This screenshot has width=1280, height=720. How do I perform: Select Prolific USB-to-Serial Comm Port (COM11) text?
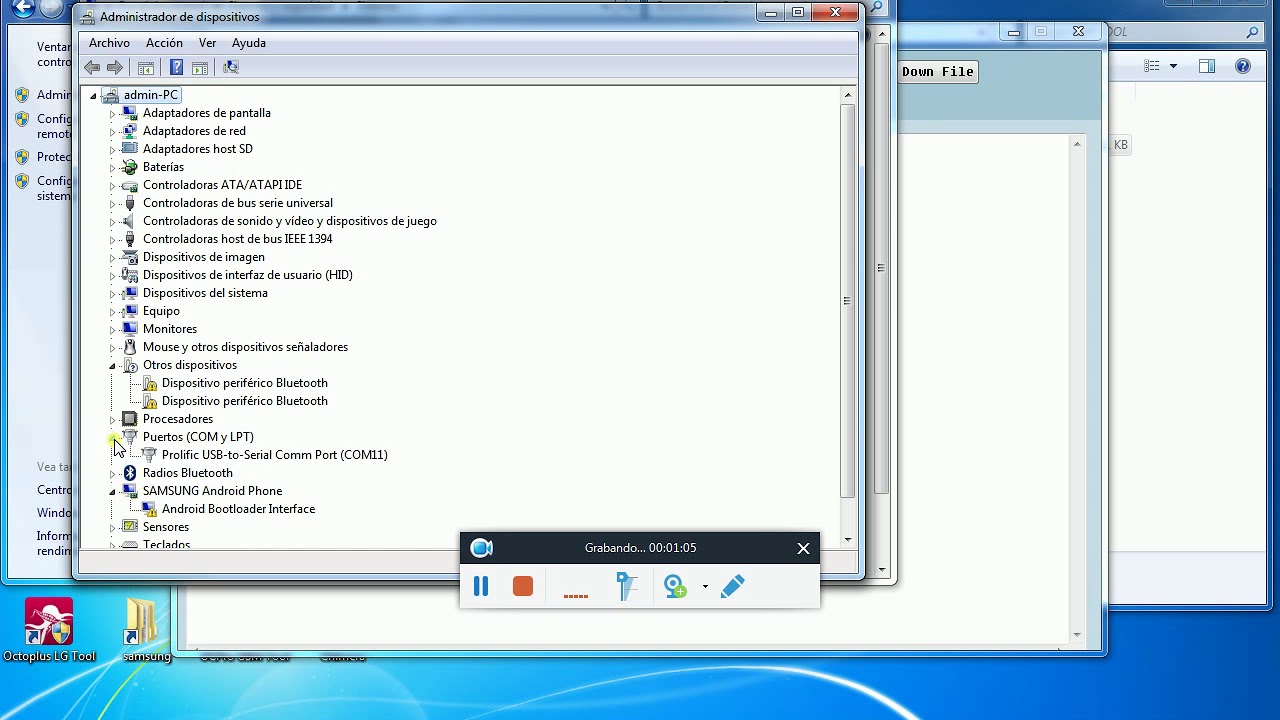click(x=275, y=455)
